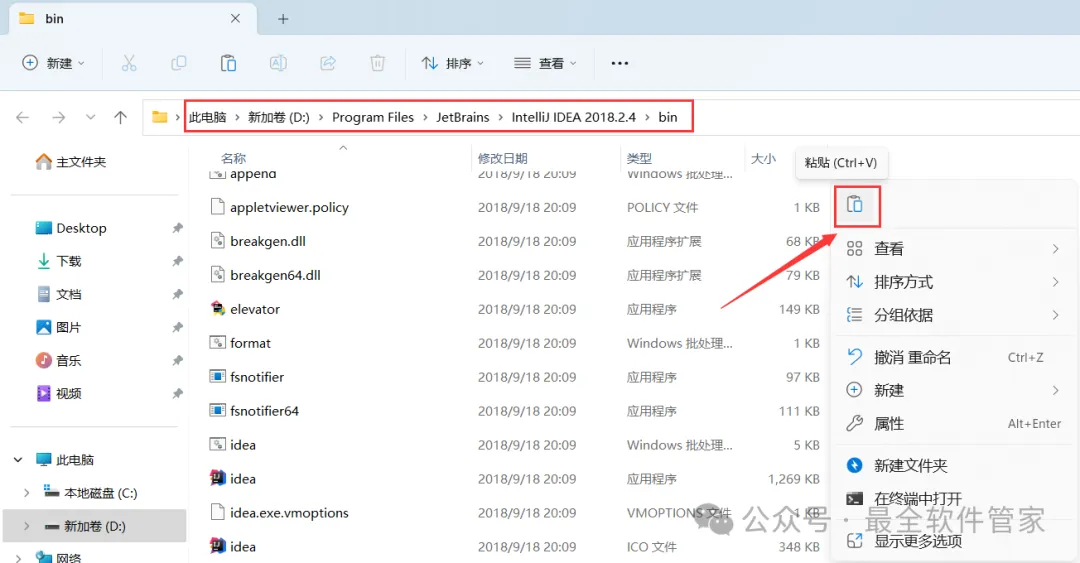Unpin 下载 using its pin icon
The height and width of the screenshot is (563, 1080).
(178, 261)
